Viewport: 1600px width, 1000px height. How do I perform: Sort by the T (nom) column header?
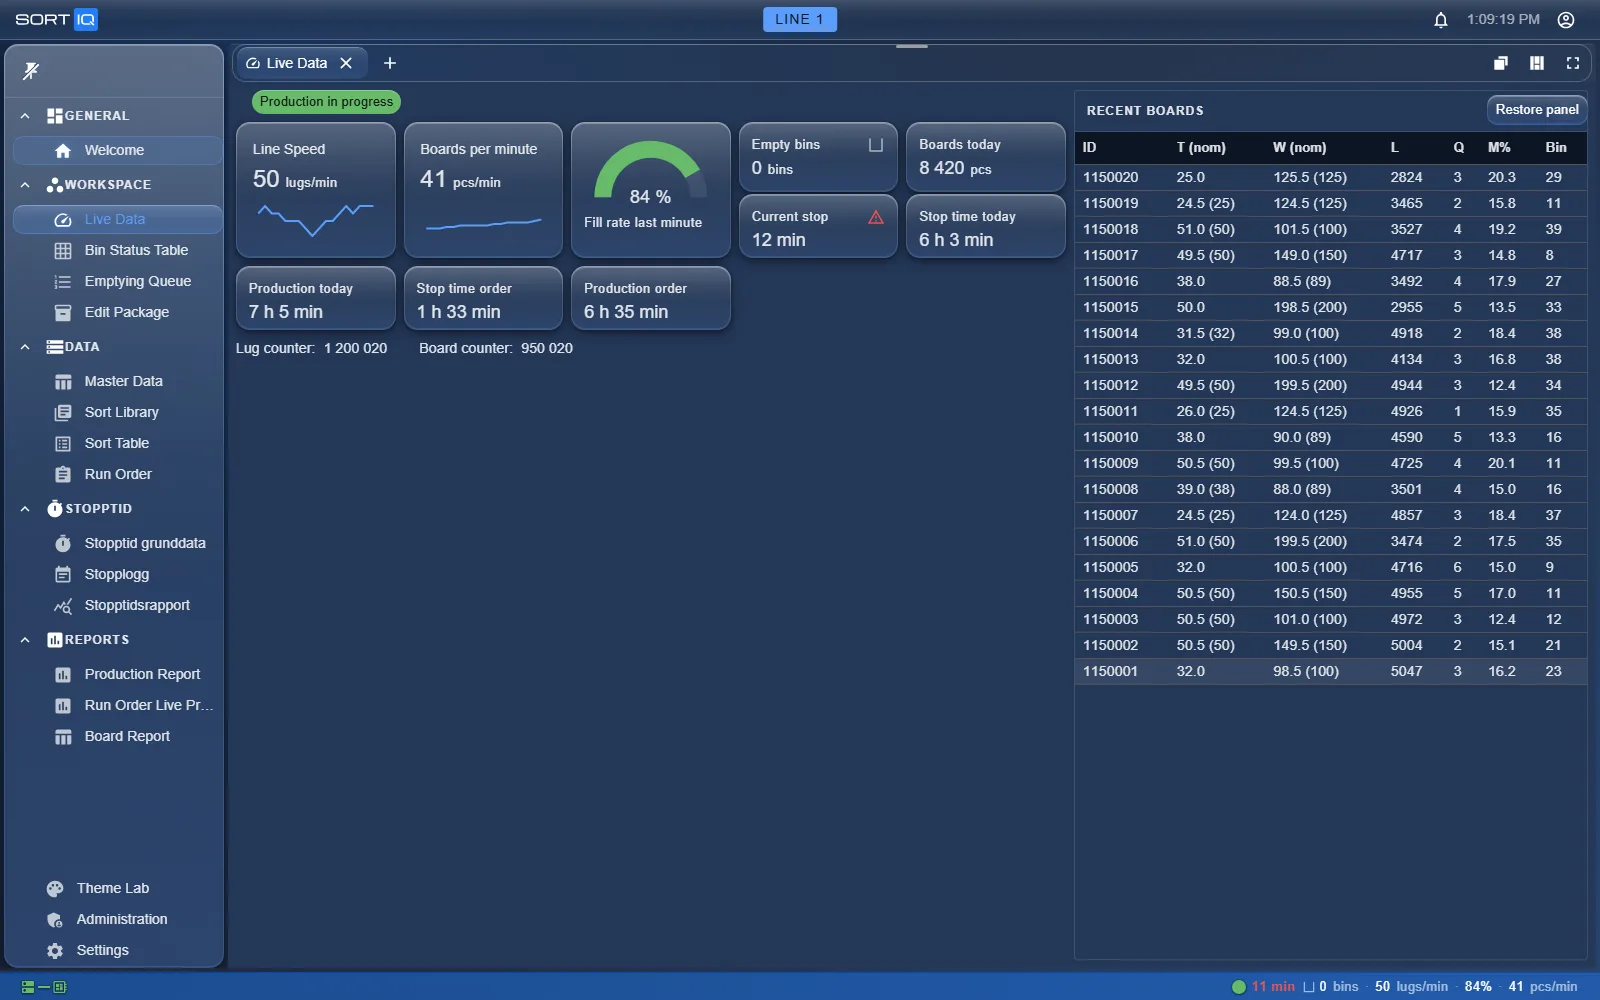pyautogui.click(x=1201, y=147)
